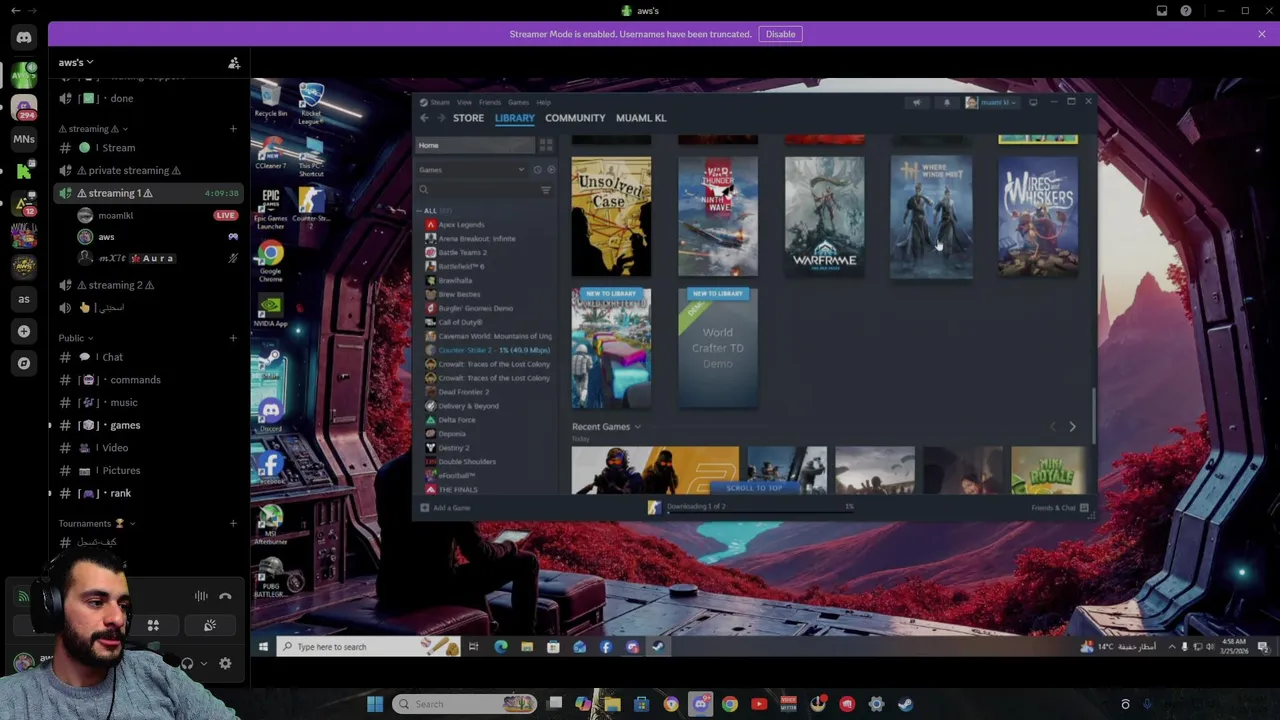The image size is (1280, 720).
Task: Click the Add a Server plus icon
Action: (24, 331)
